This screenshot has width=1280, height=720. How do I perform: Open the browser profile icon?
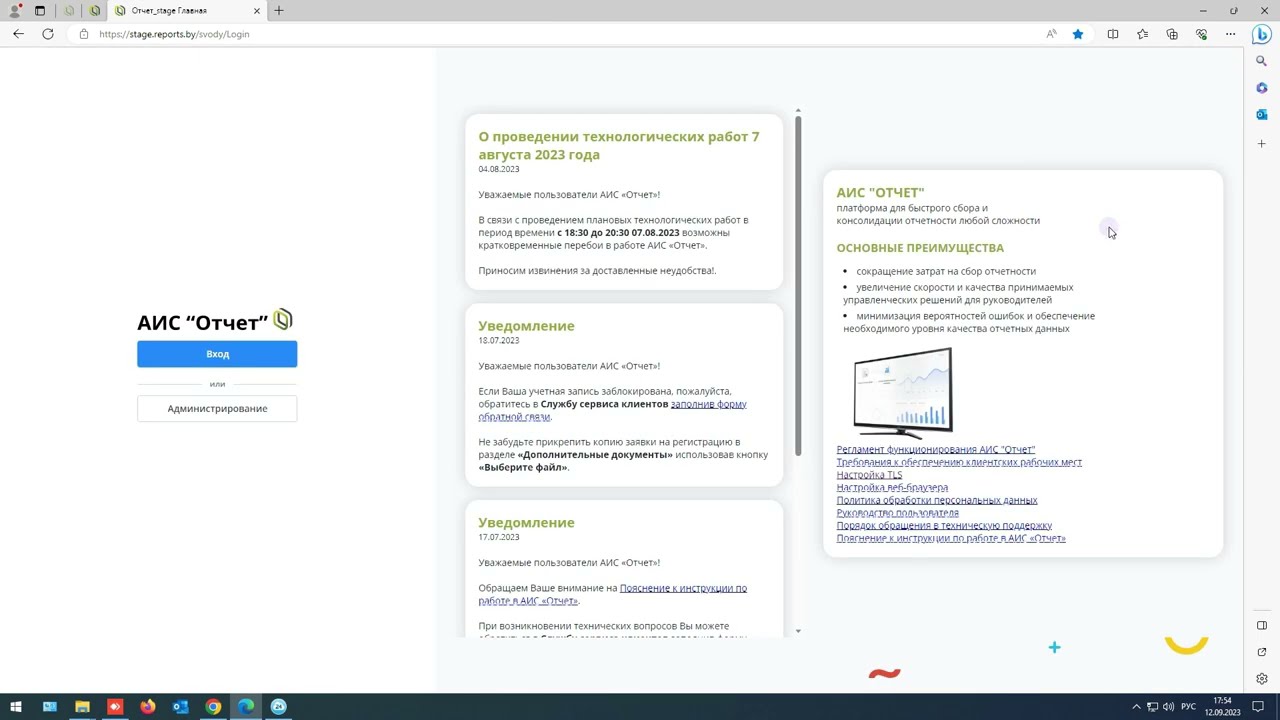[x=15, y=11]
